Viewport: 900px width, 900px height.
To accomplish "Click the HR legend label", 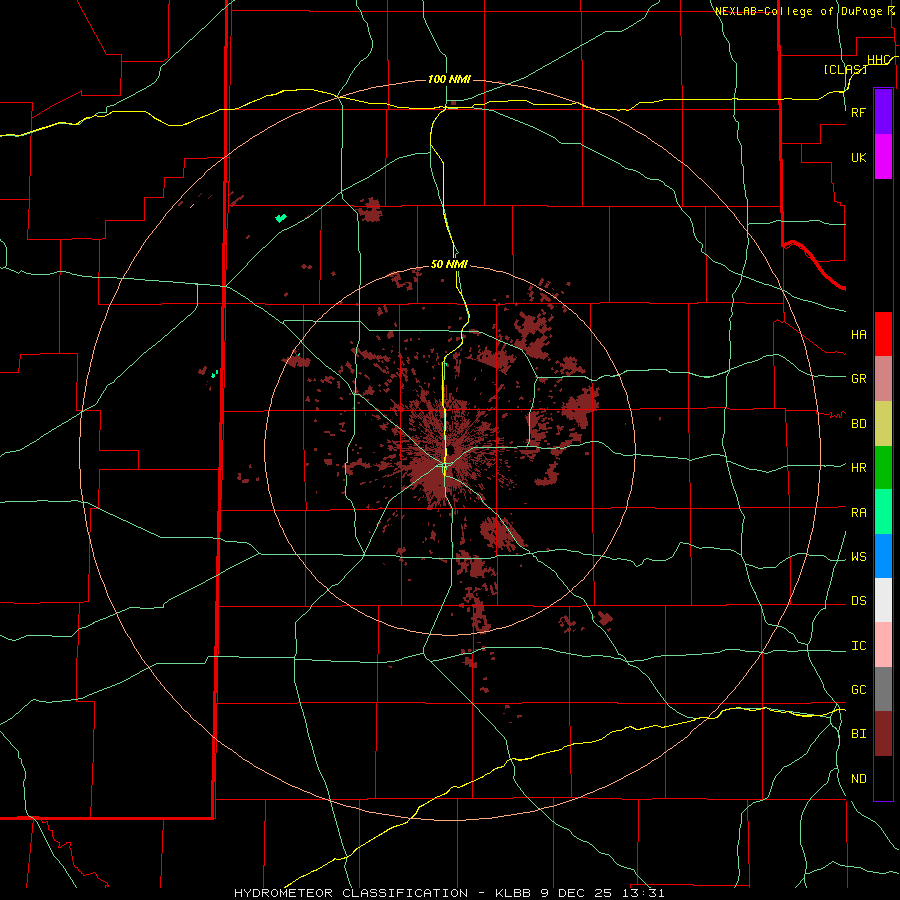I will 858,468.
